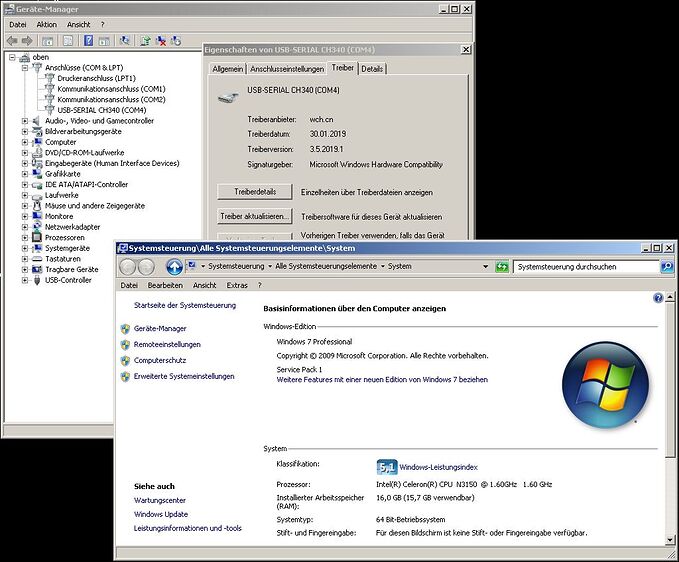Click the USB-SERIAL device icon in properties dialog
The height and width of the screenshot is (562, 679).
(x=228, y=97)
